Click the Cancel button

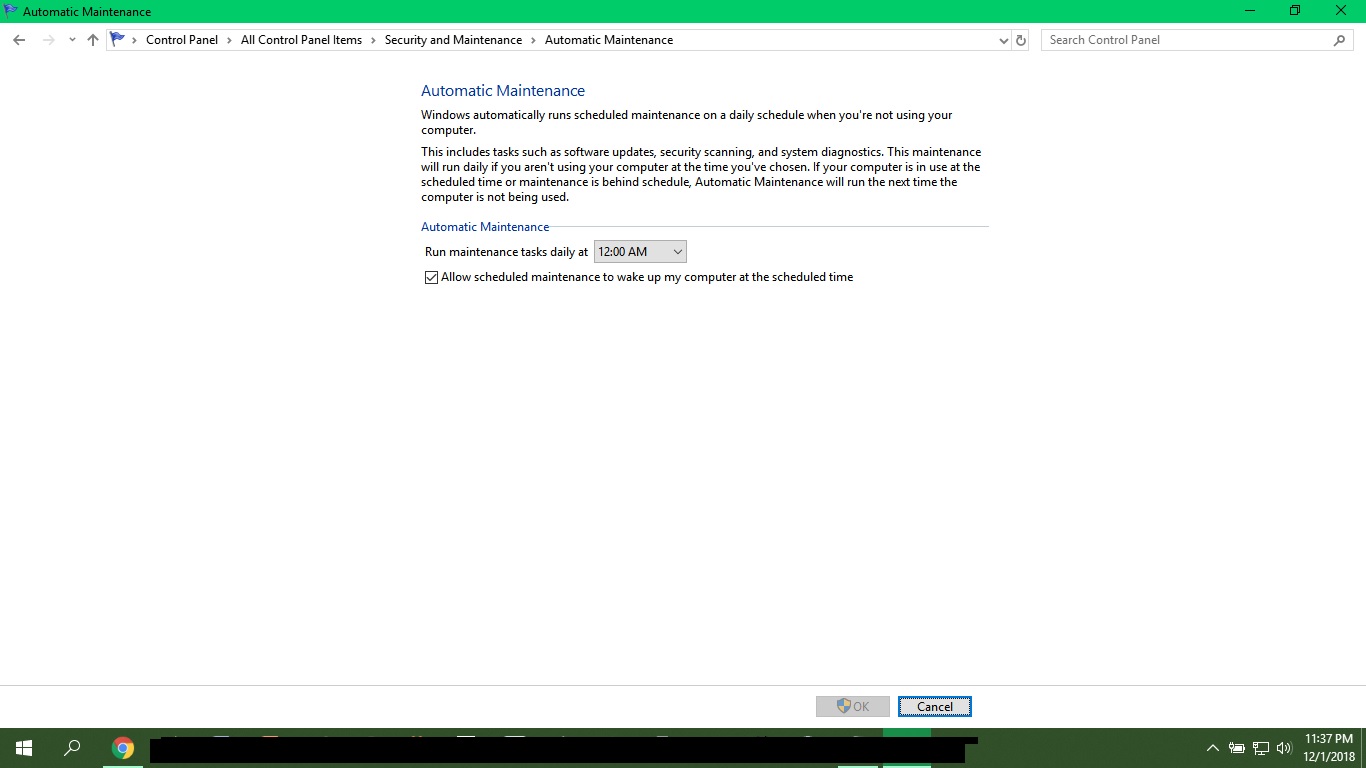934,706
